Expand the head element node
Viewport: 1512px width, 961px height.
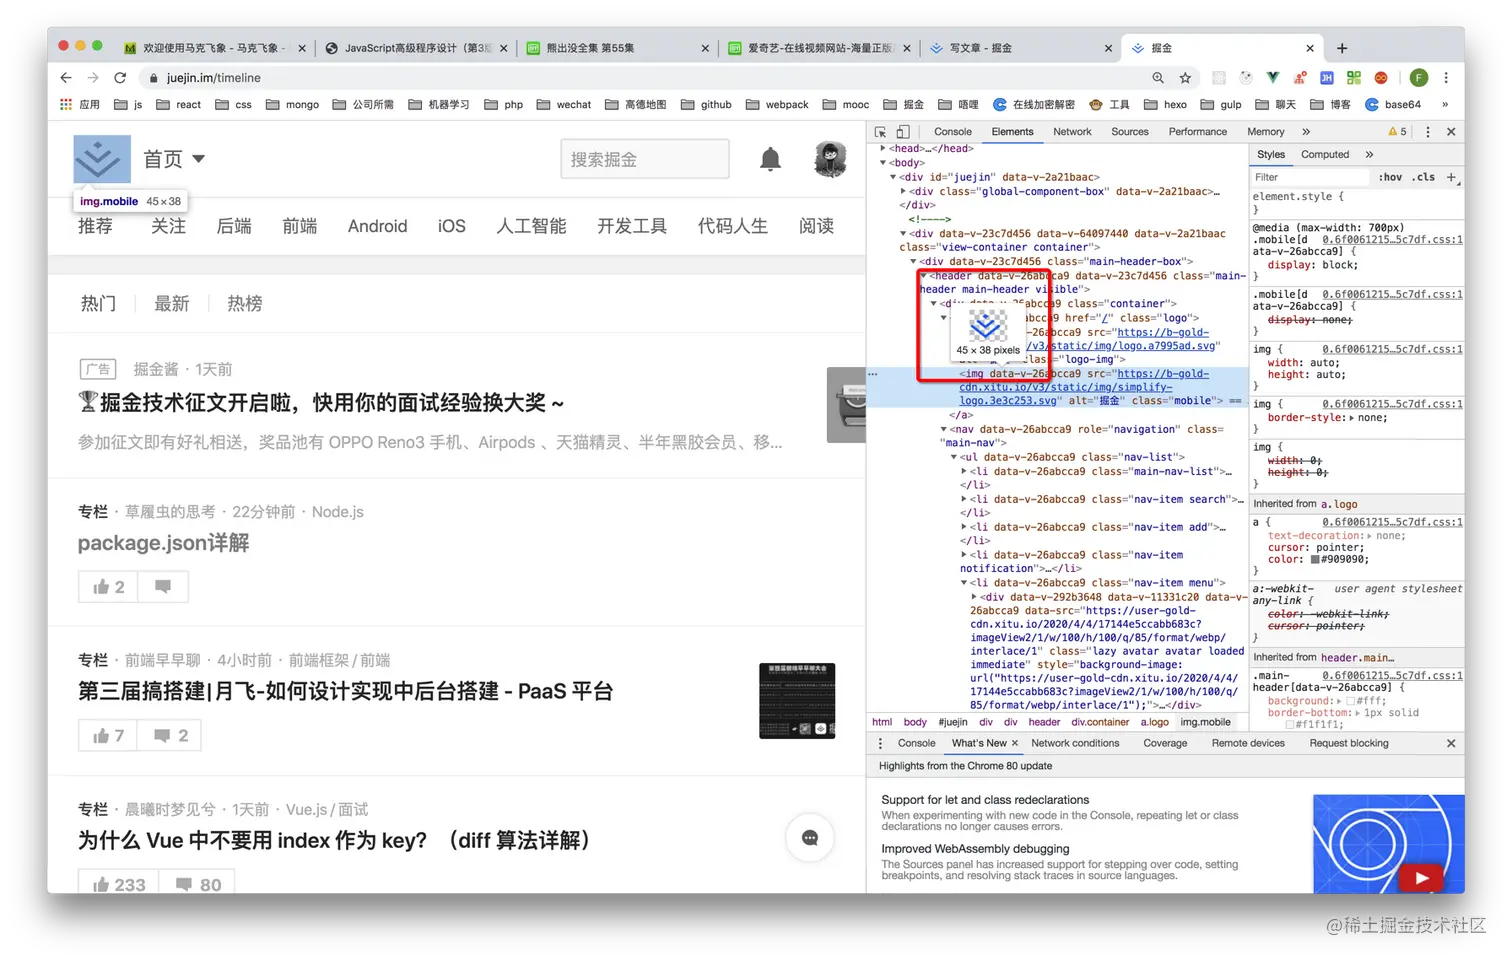(883, 149)
